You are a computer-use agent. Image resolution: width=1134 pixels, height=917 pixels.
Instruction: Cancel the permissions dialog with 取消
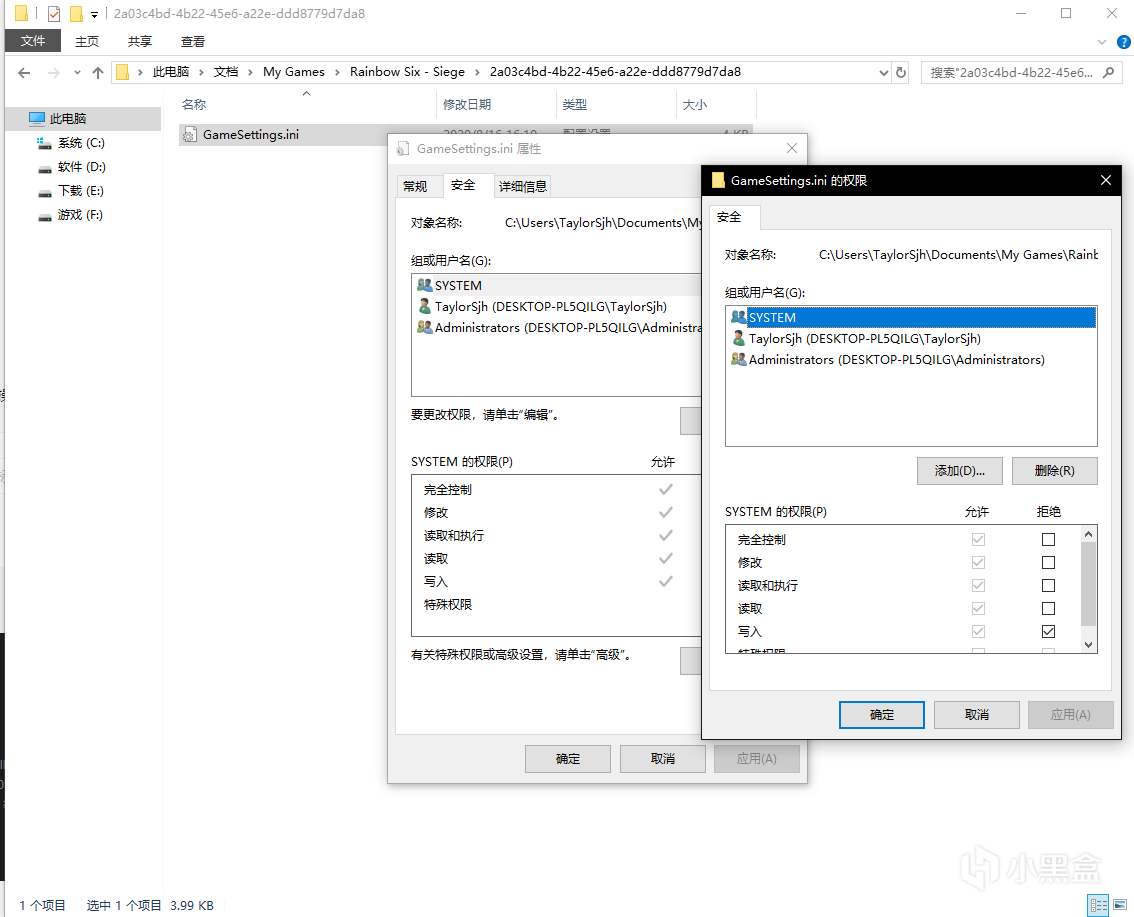click(976, 715)
